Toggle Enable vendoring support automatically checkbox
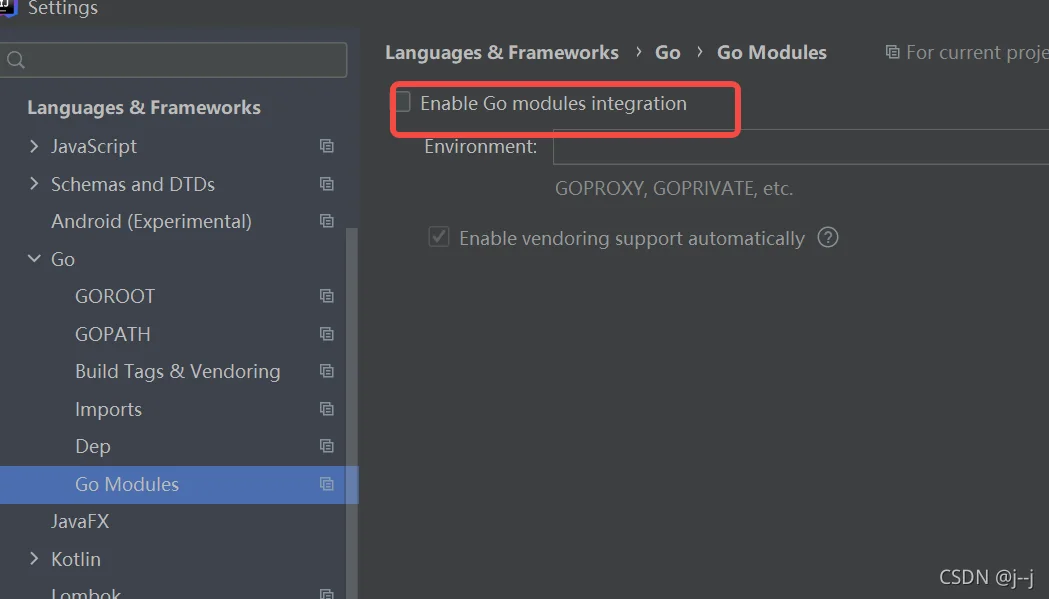The width and height of the screenshot is (1049, 599). click(x=439, y=237)
